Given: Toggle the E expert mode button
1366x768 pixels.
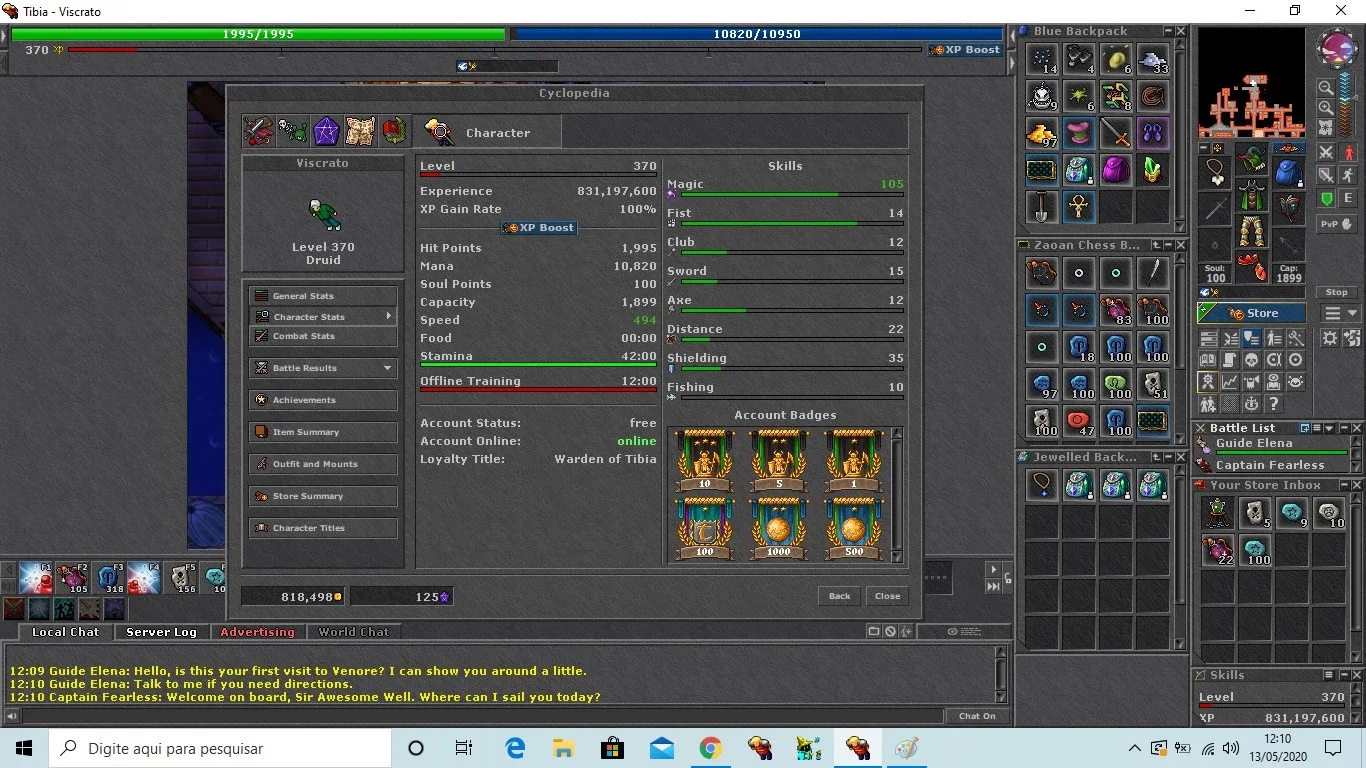Looking at the screenshot, I should click(x=1349, y=199).
